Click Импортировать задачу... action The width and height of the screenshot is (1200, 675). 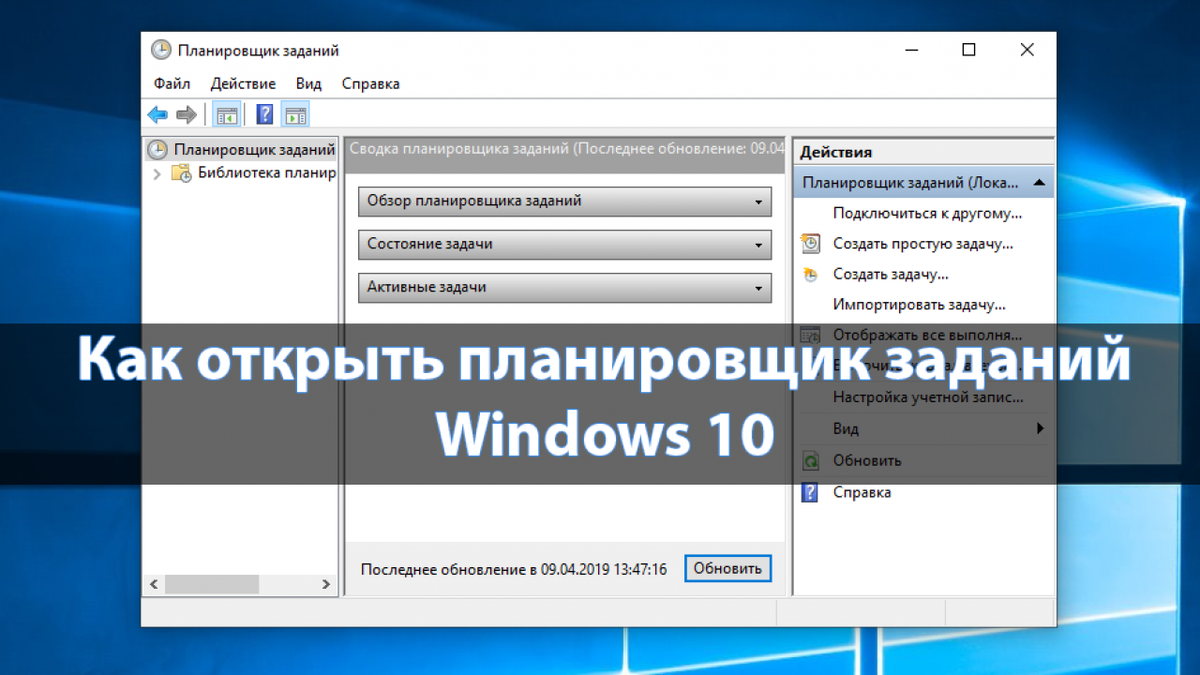[919, 305]
